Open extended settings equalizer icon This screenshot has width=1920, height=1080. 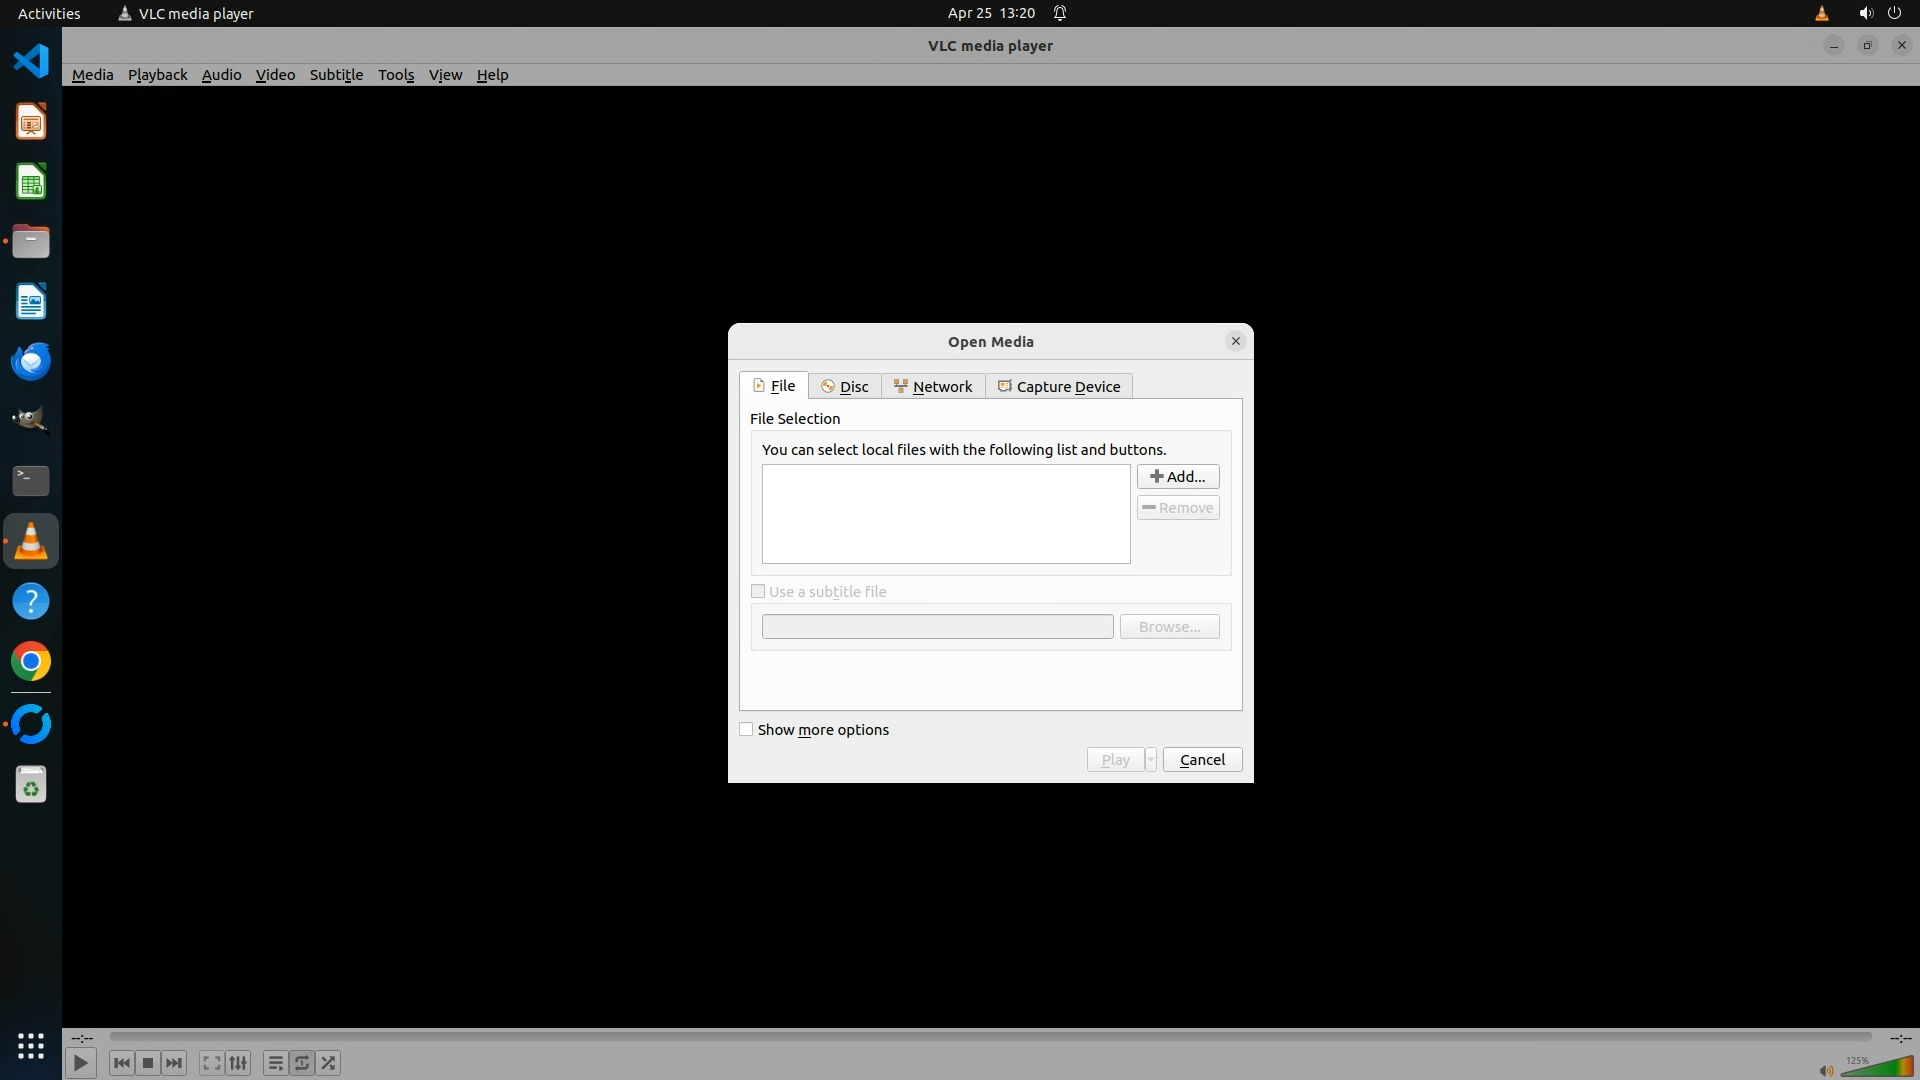(x=238, y=1063)
